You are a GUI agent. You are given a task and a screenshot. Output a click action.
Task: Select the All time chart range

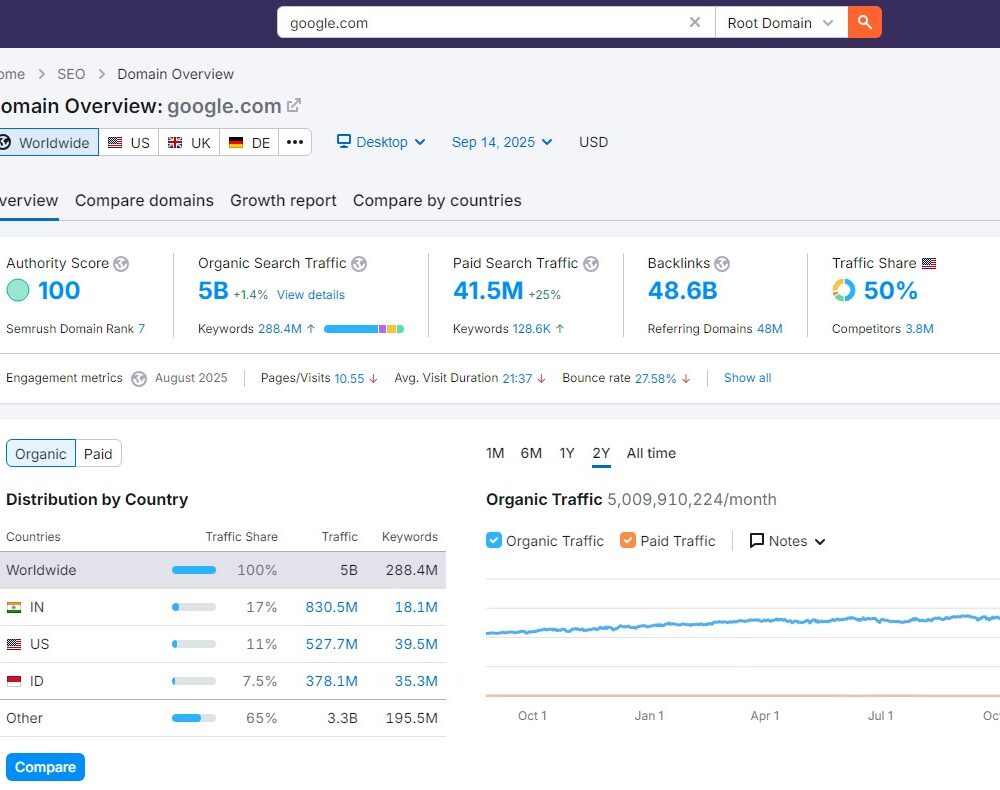tap(651, 453)
